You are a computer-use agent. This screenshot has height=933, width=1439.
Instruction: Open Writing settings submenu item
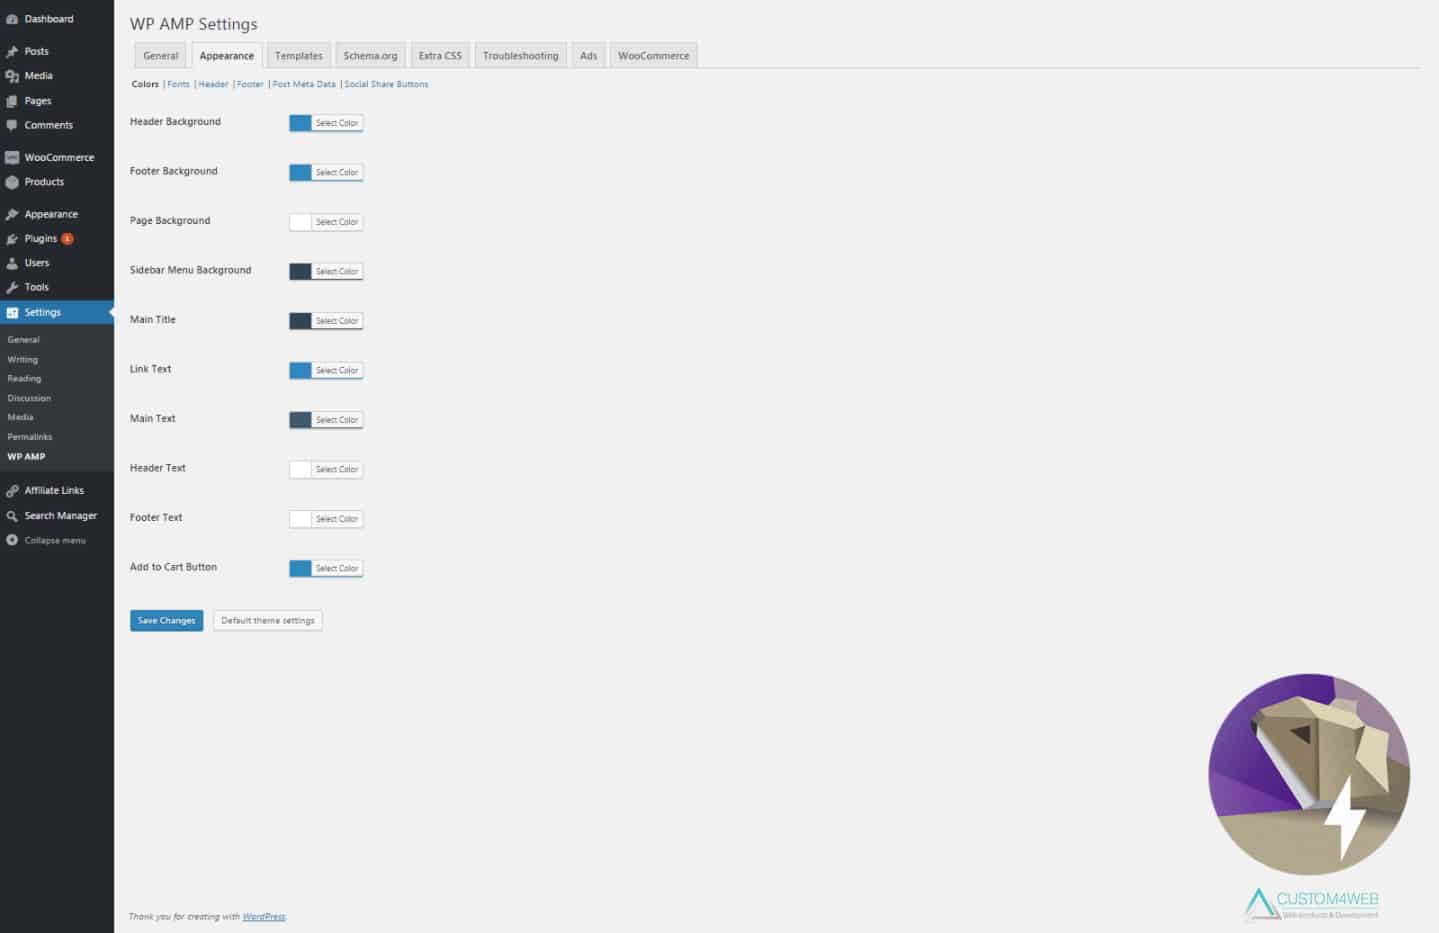coord(23,359)
